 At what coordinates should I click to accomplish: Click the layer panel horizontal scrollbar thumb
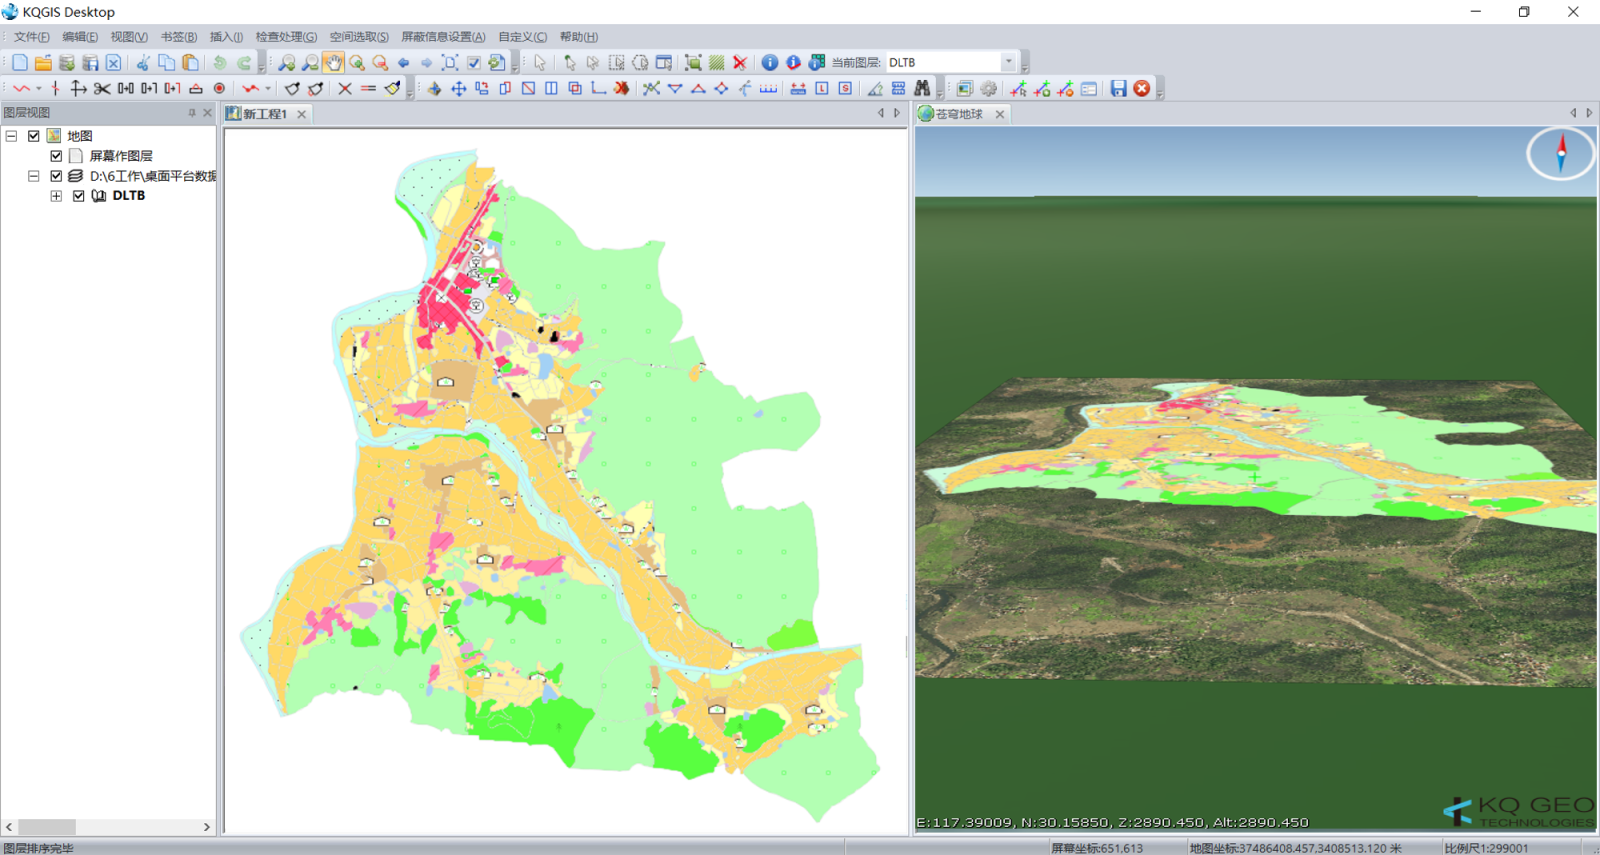click(x=46, y=827)
